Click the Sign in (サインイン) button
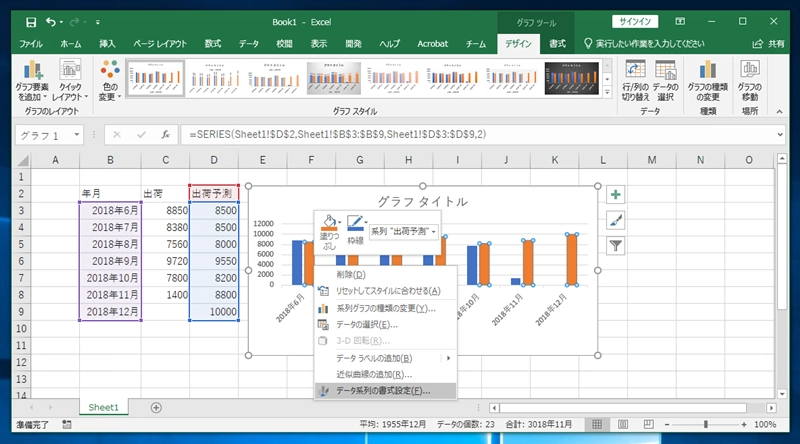The height and width of the screenshot is (444, 800). [635, 21]
